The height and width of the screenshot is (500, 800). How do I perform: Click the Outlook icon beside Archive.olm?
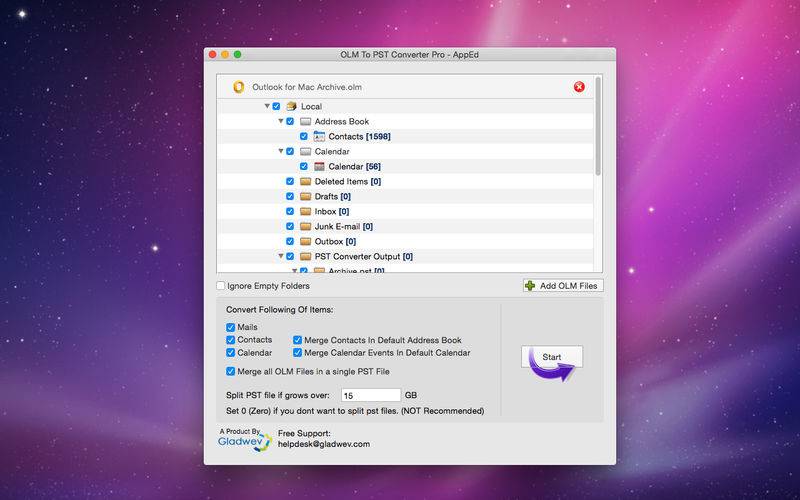tap(238, 87)
